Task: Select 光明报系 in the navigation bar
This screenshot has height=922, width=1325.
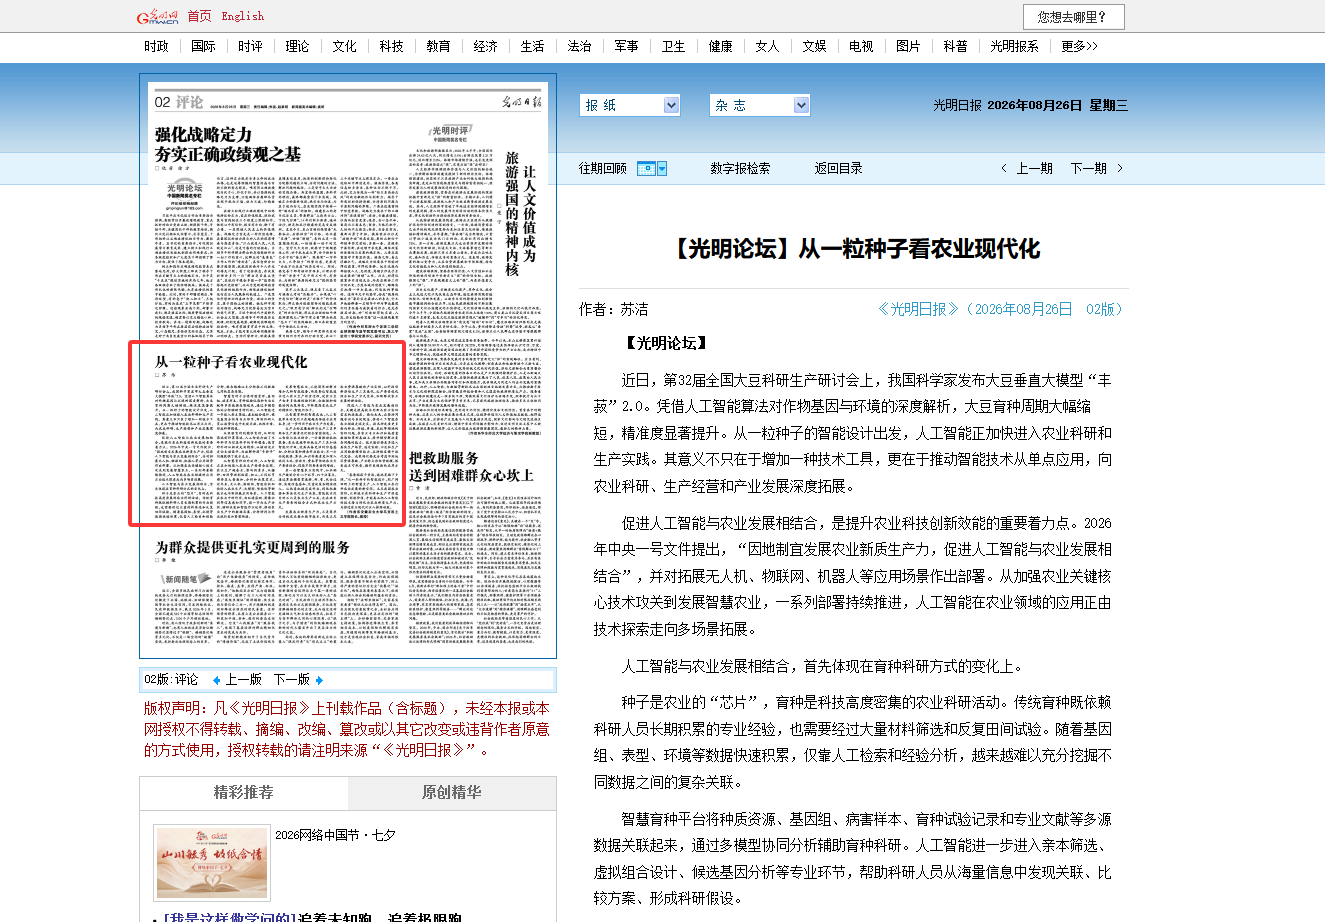Action: (x=1014, y=46)
